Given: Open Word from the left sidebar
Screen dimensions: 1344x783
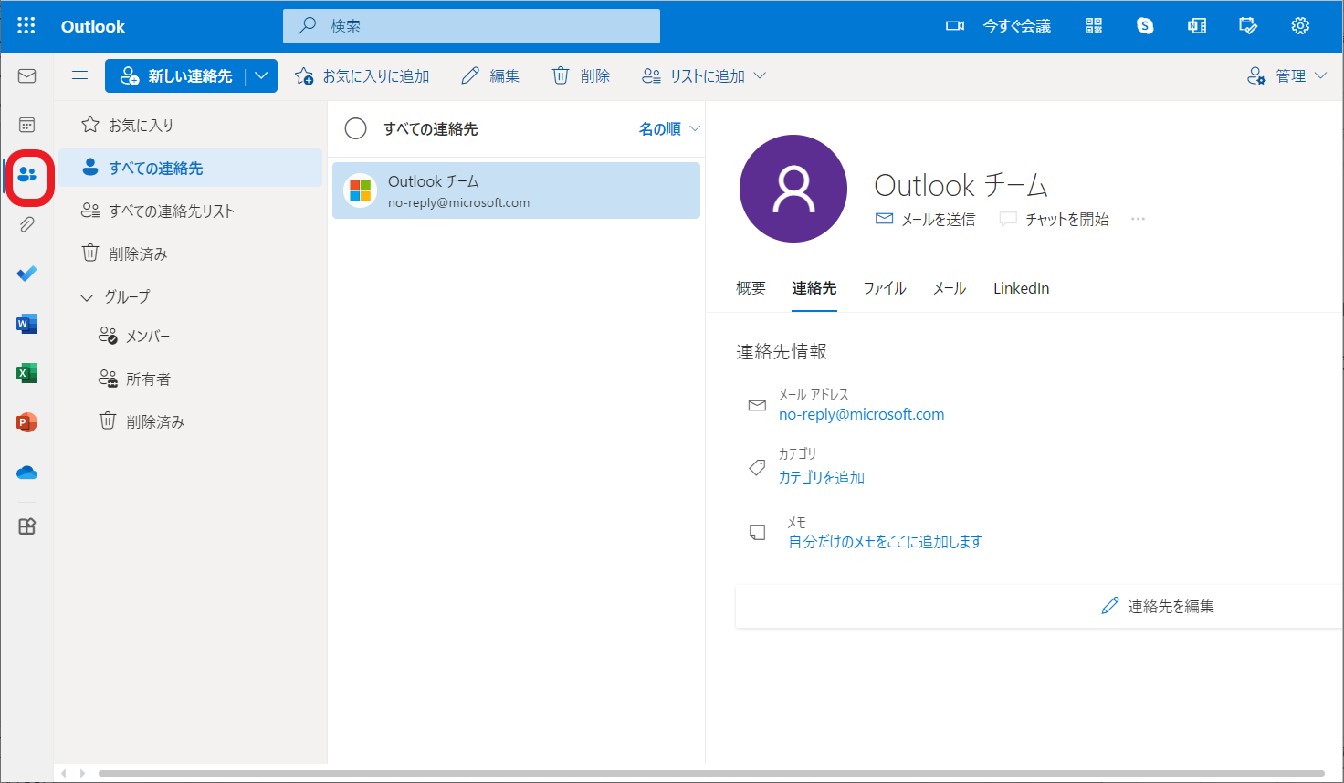Looking at the screenshot, I should (x=25, y=323).
